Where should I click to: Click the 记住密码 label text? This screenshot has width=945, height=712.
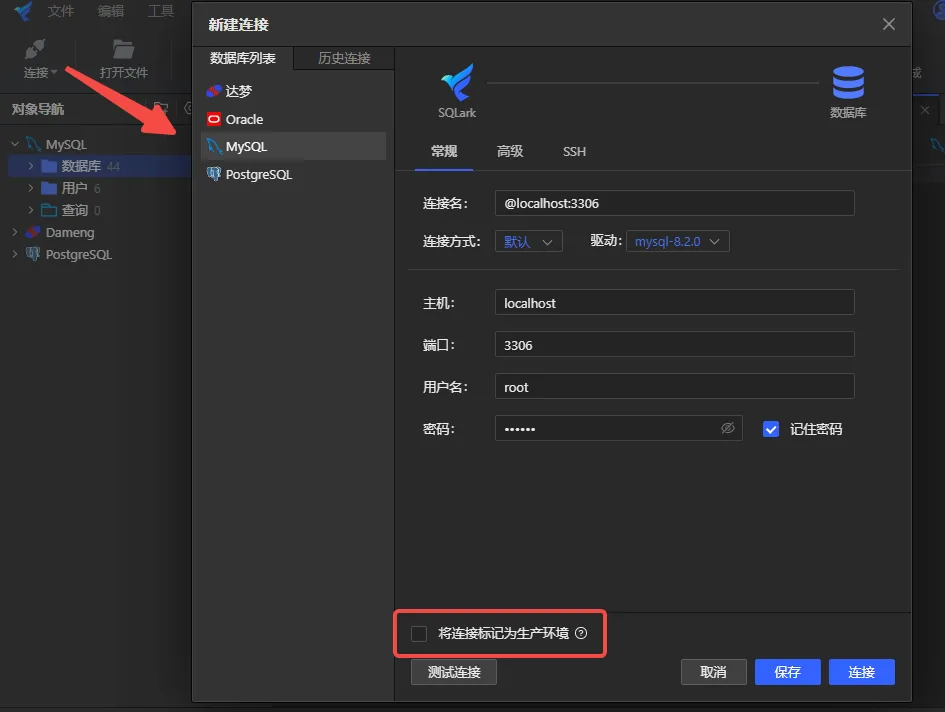(815, 429)
